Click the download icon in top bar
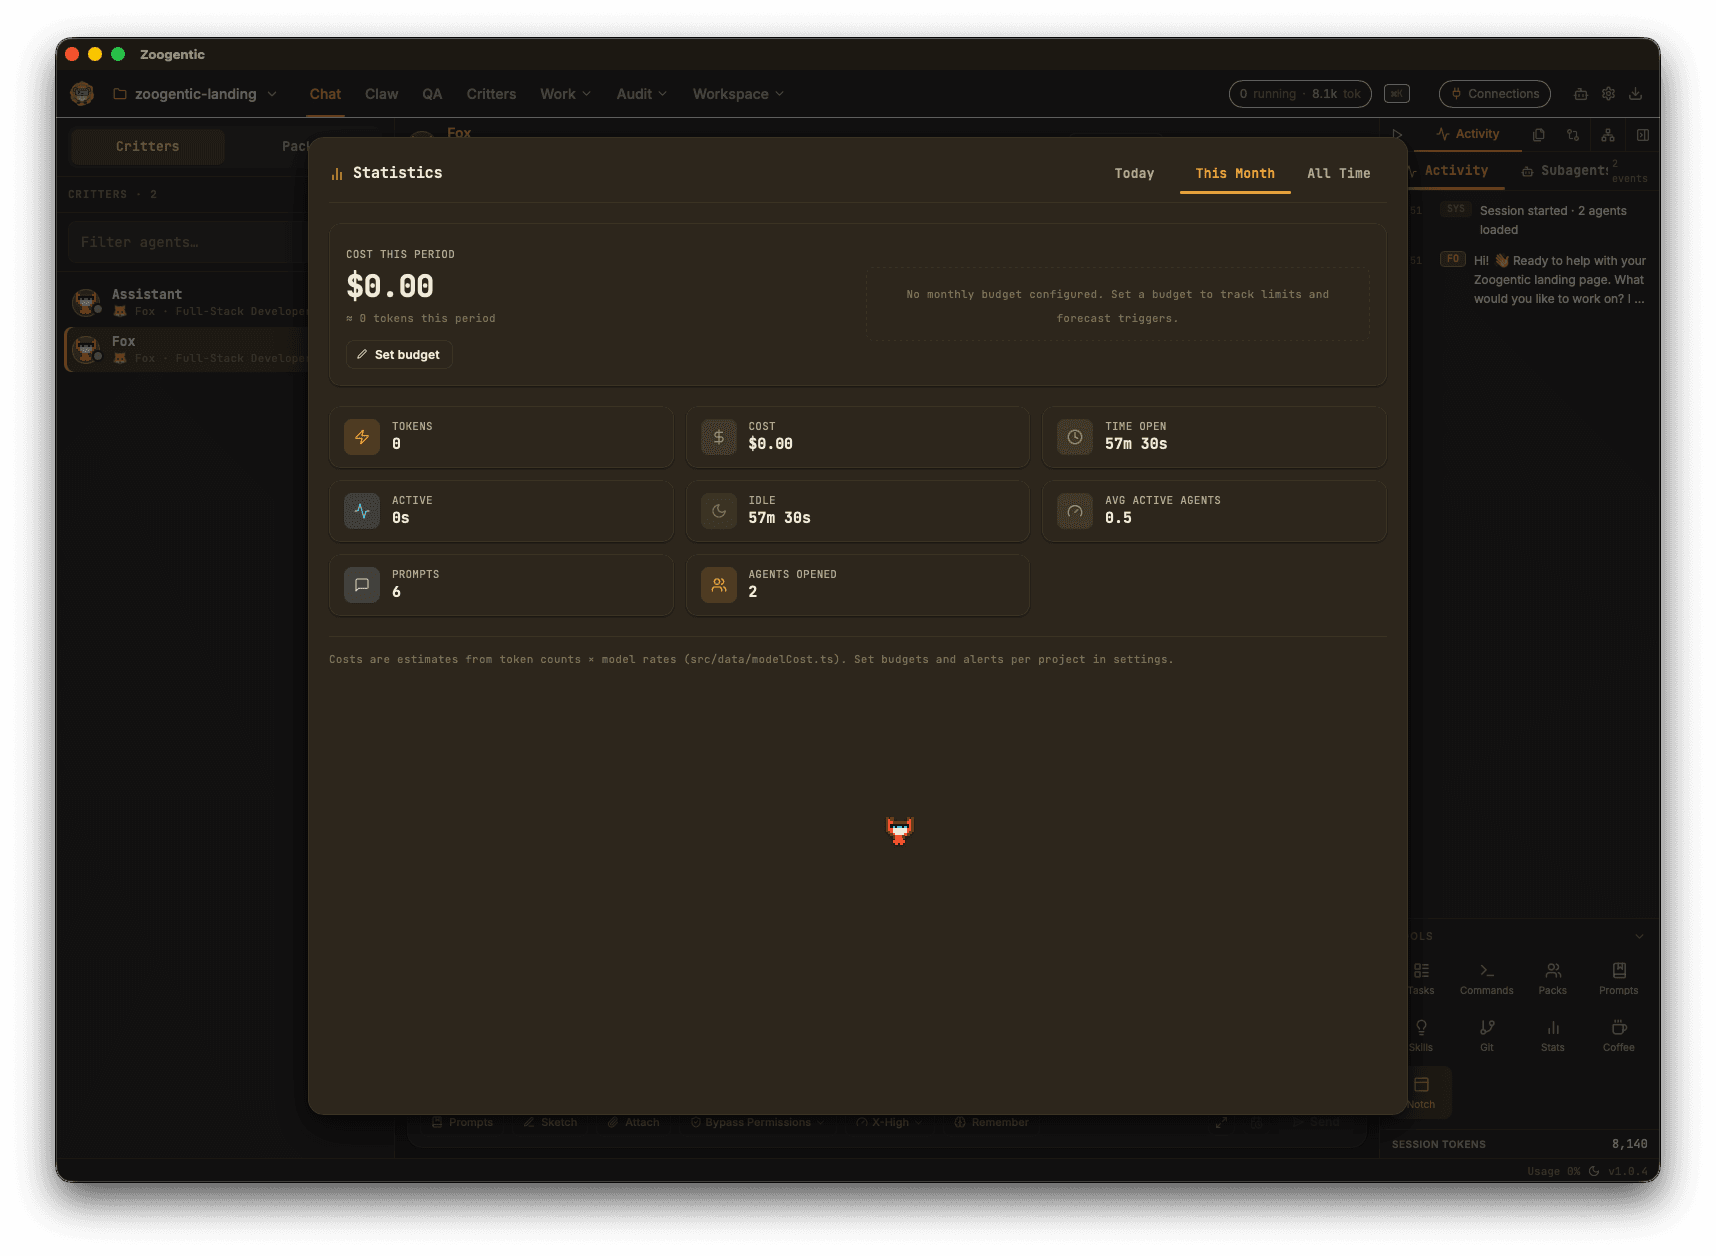The image size is (1716, 1256). tap(1635, 94)
